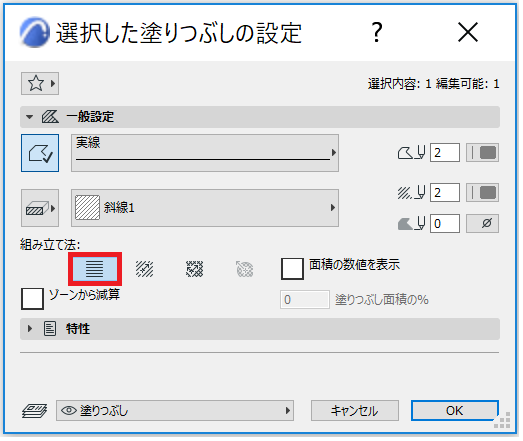Enable ゾーンから減算 checkbox
523x441 pixels.
tap(32, 299)
